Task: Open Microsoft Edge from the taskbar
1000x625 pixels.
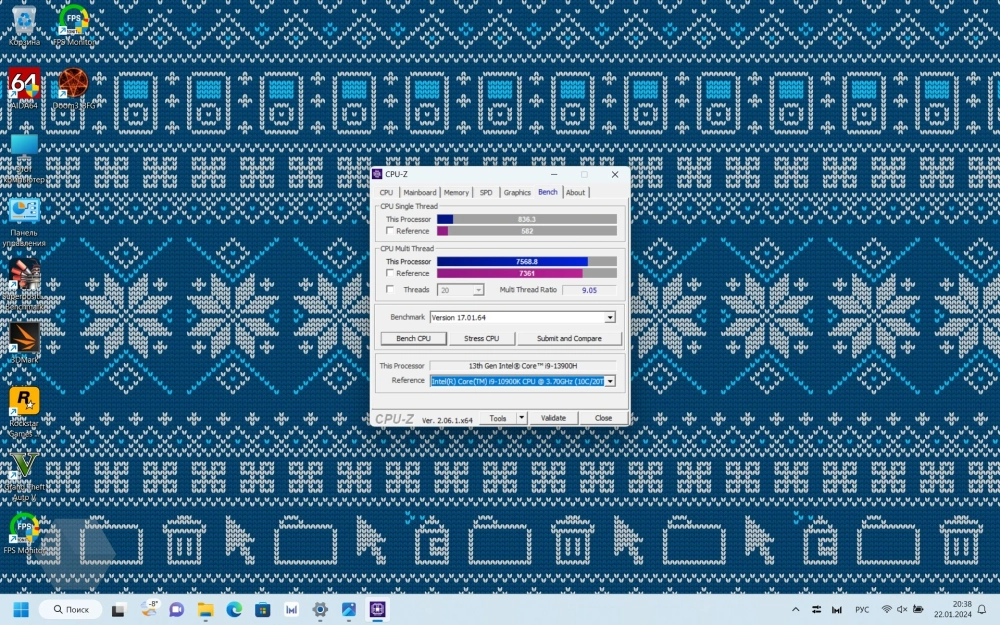Action: click(x=234, y=609)
